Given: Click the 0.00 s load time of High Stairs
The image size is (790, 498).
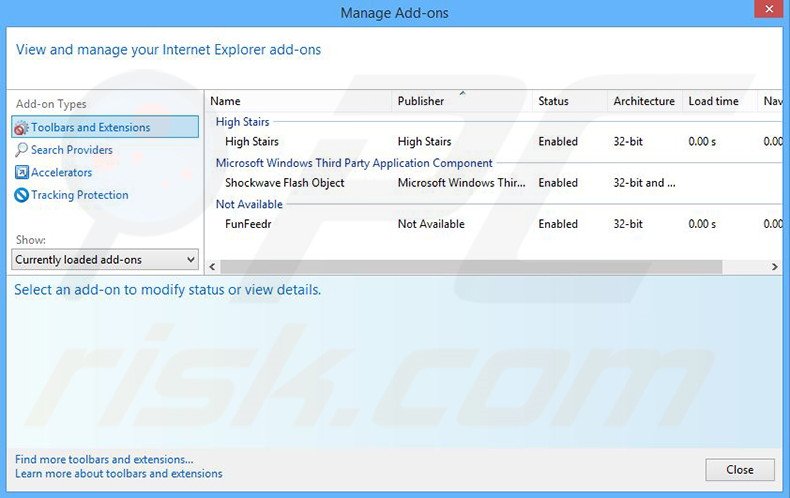Looking at the screenshot, I should pyautogui.click(x=702, y=142).
